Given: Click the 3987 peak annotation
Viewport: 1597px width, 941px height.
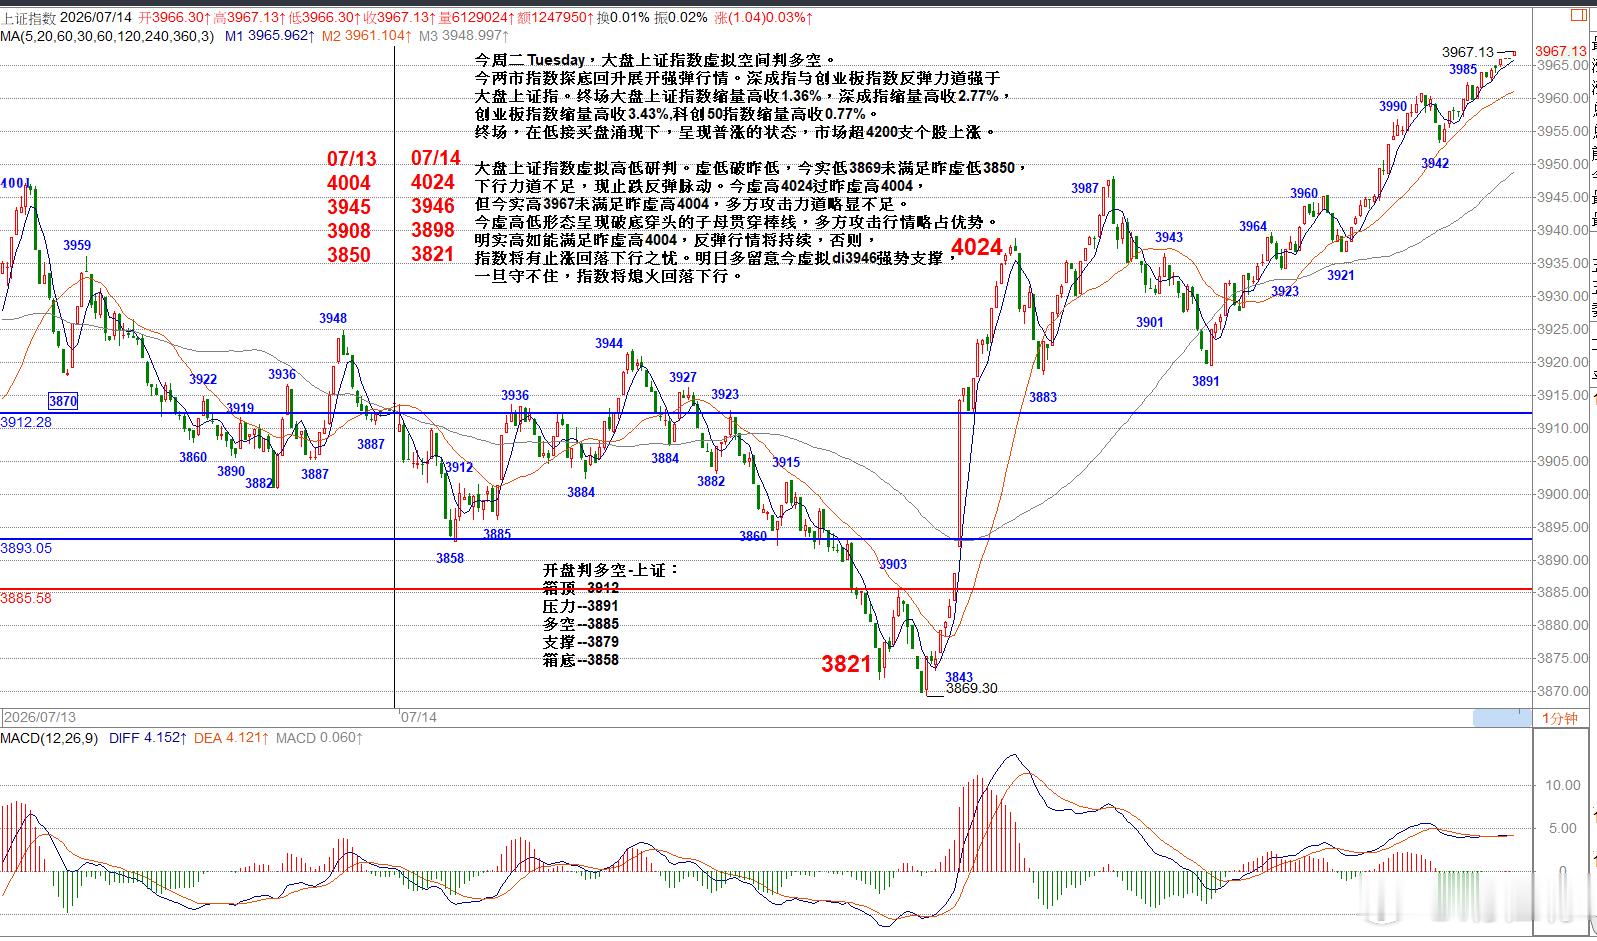Looking at the screenshot, I should point(1085,188).
